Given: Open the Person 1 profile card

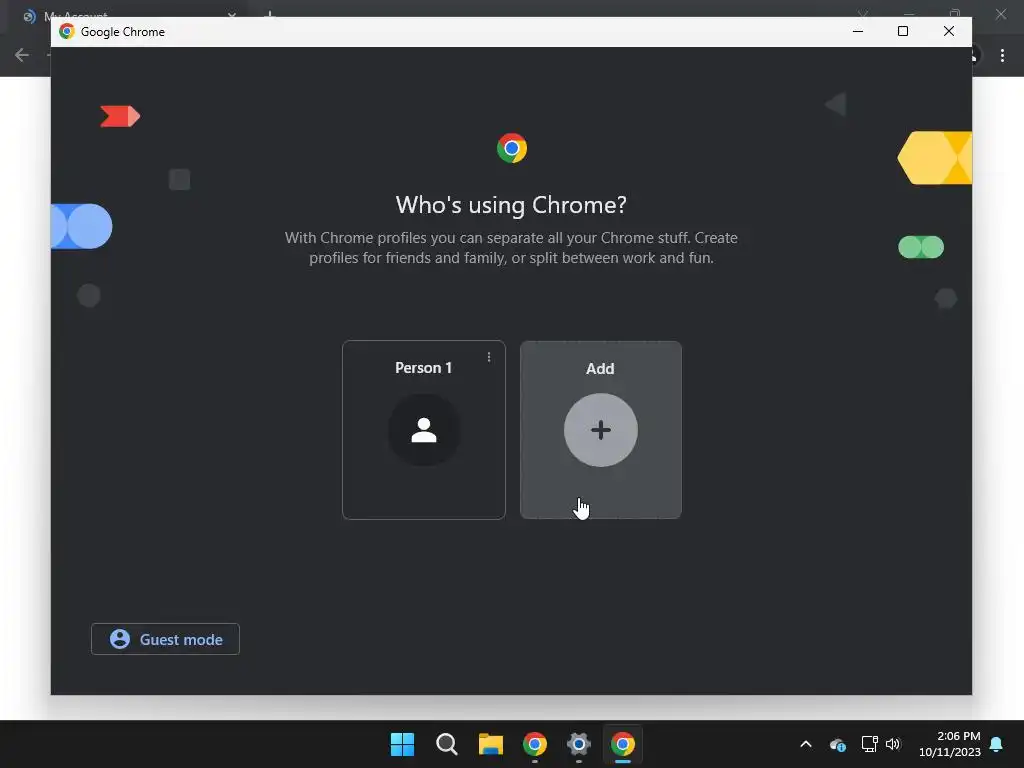Looking at the screenshot, I should [x=423, y=430].
